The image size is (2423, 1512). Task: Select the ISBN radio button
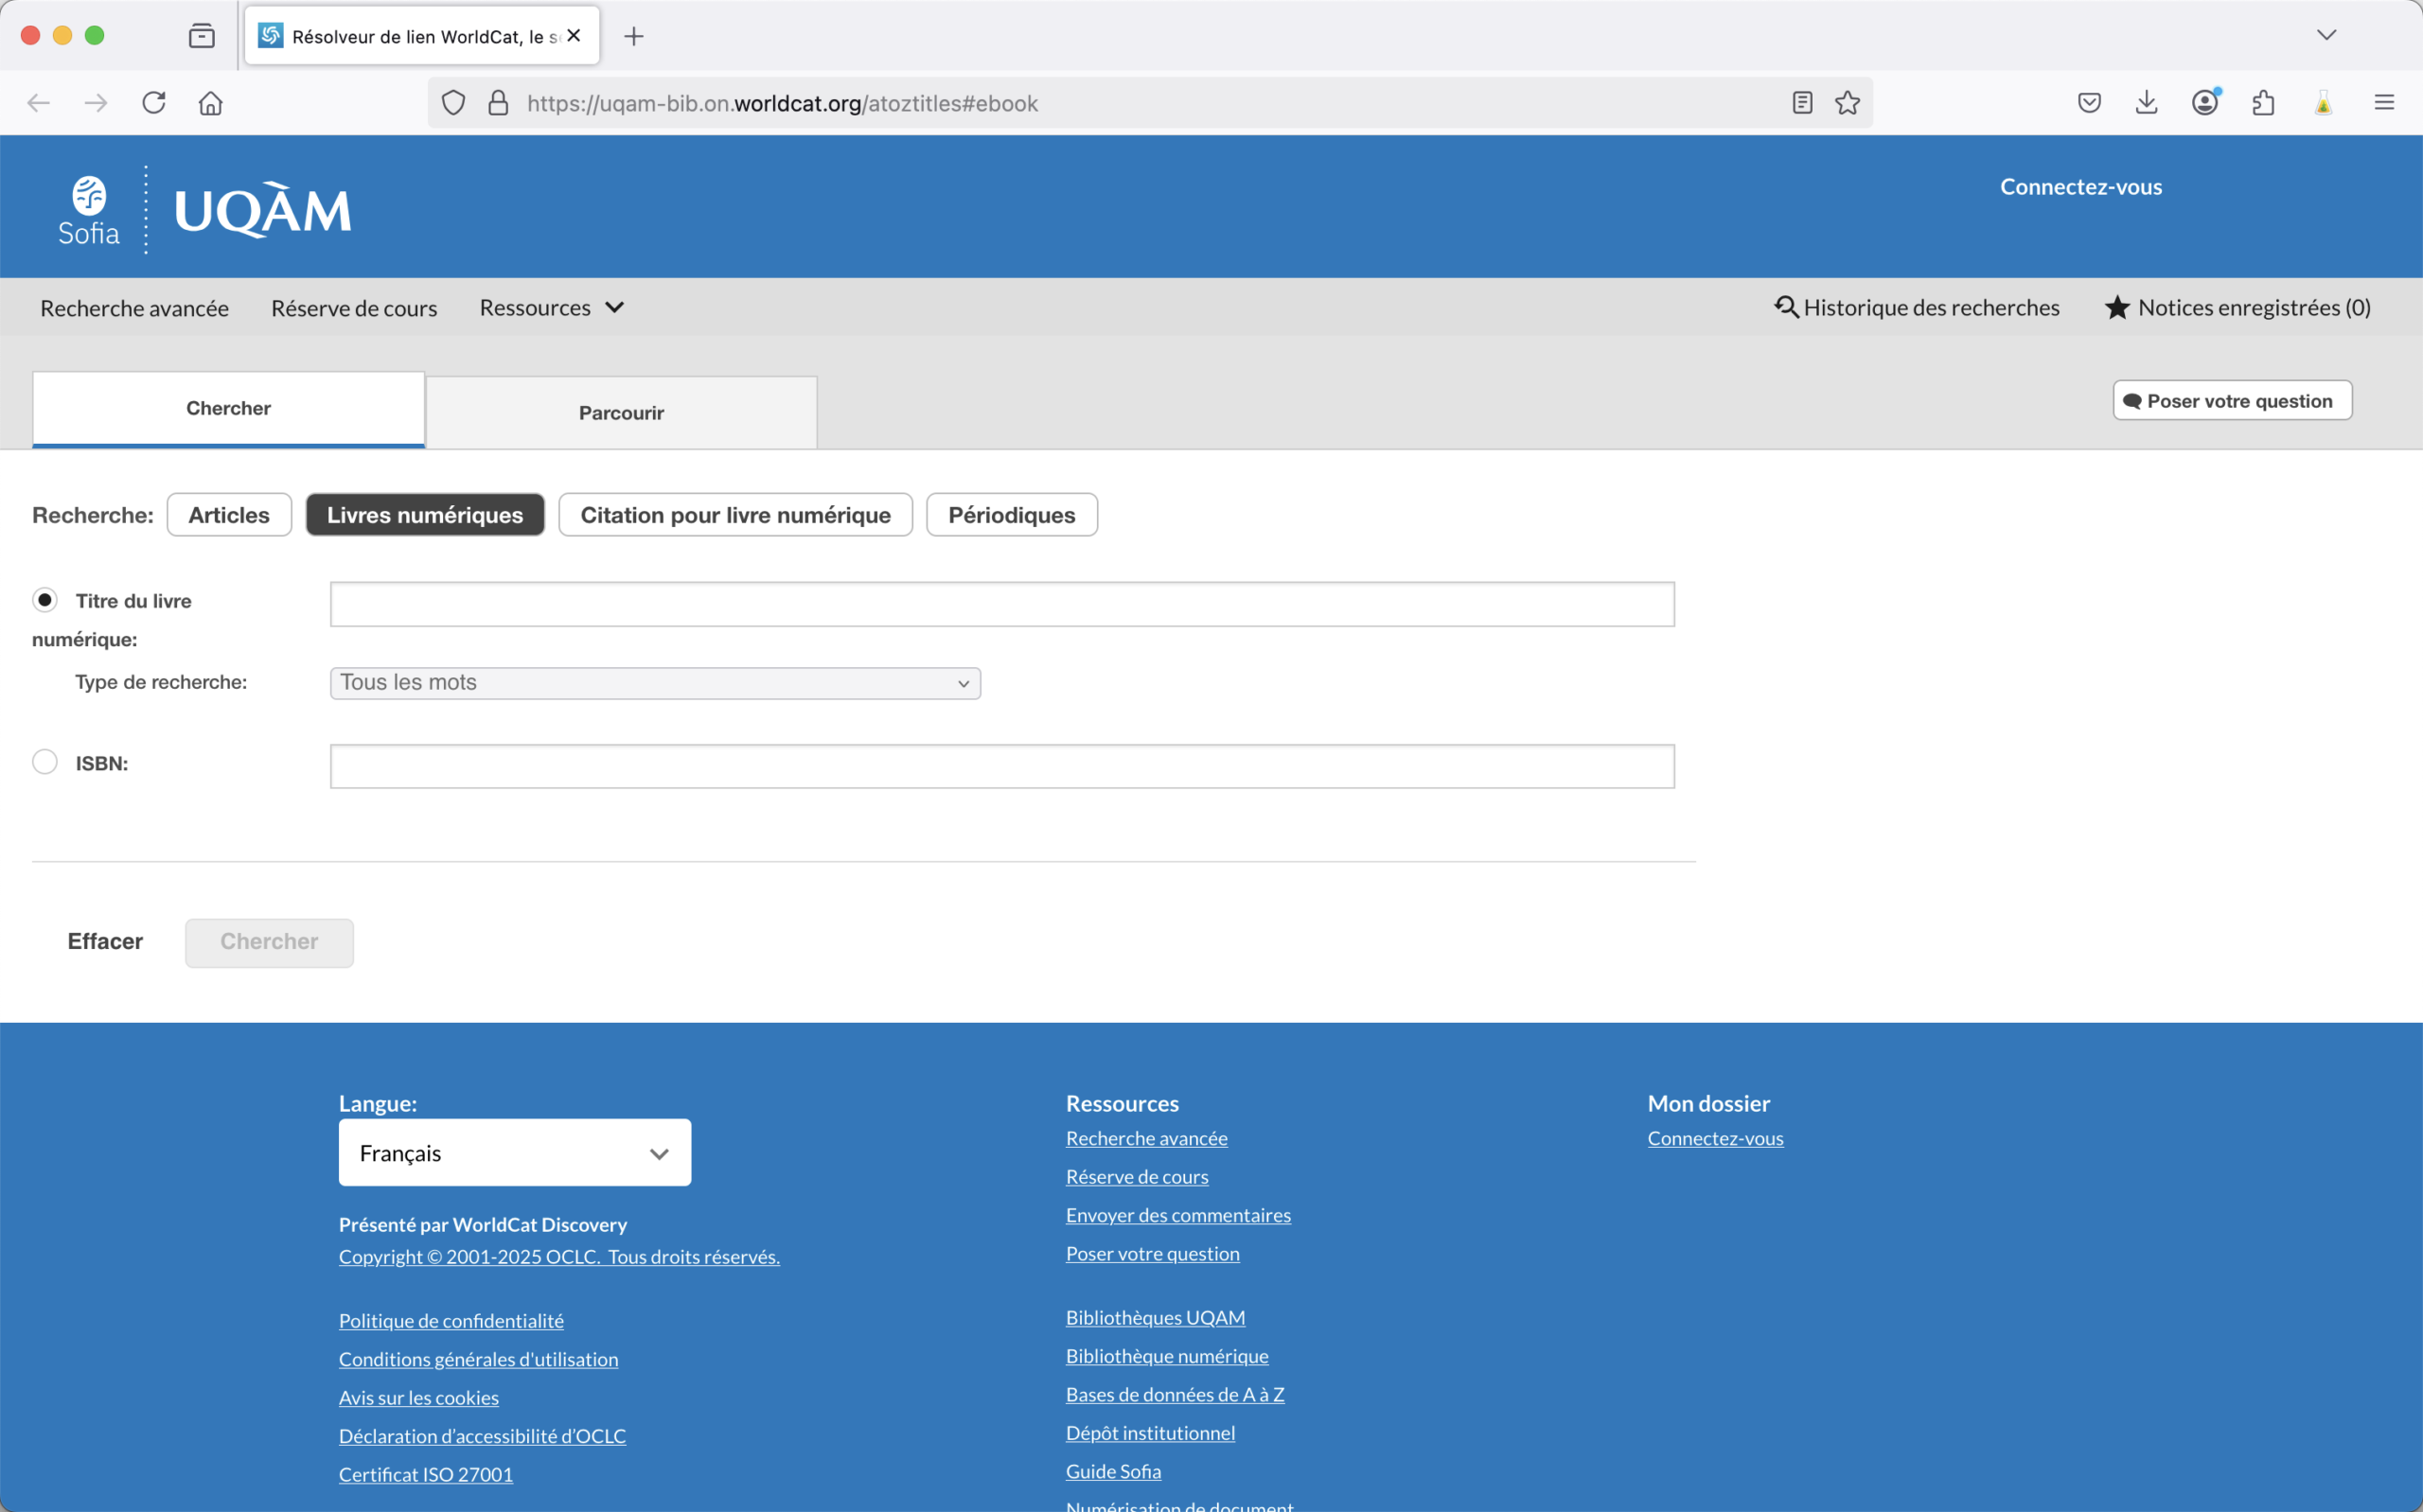[x=45, y=762]
